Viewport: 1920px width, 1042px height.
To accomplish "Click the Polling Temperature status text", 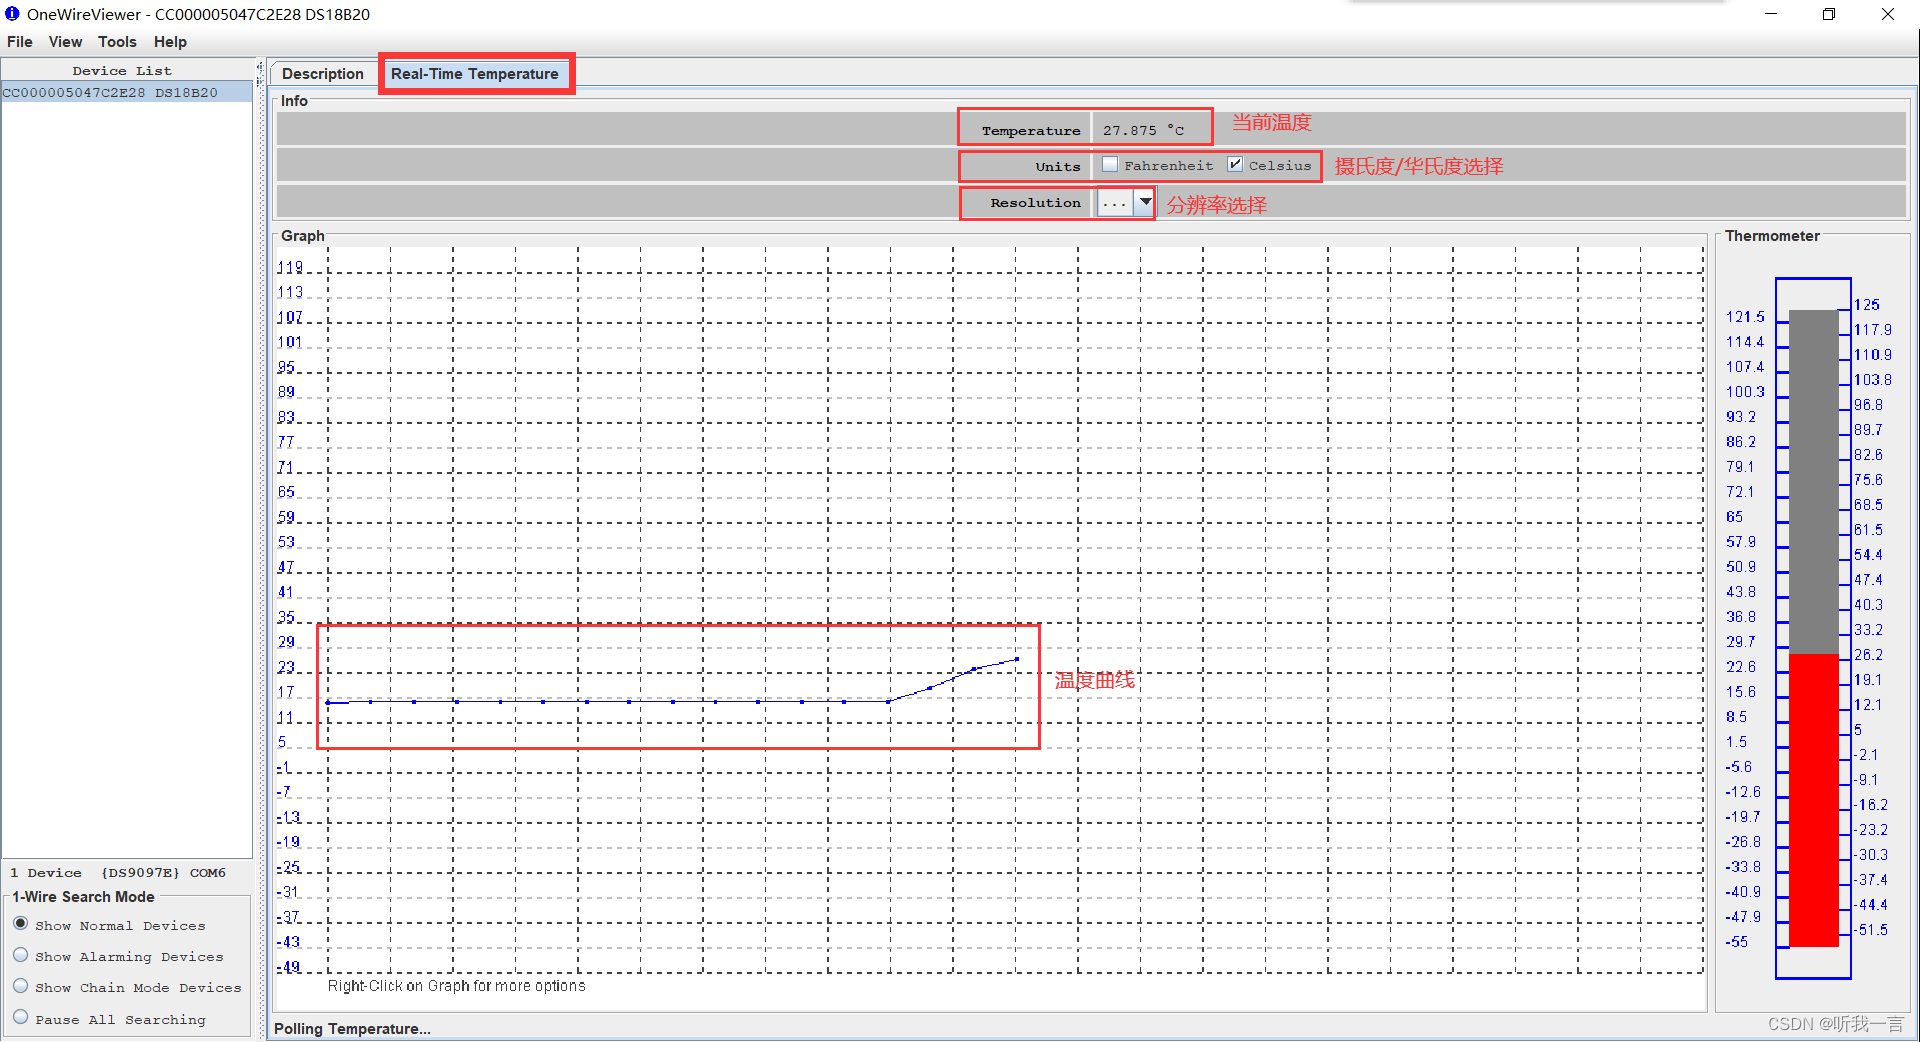I will click(352, 1029).
